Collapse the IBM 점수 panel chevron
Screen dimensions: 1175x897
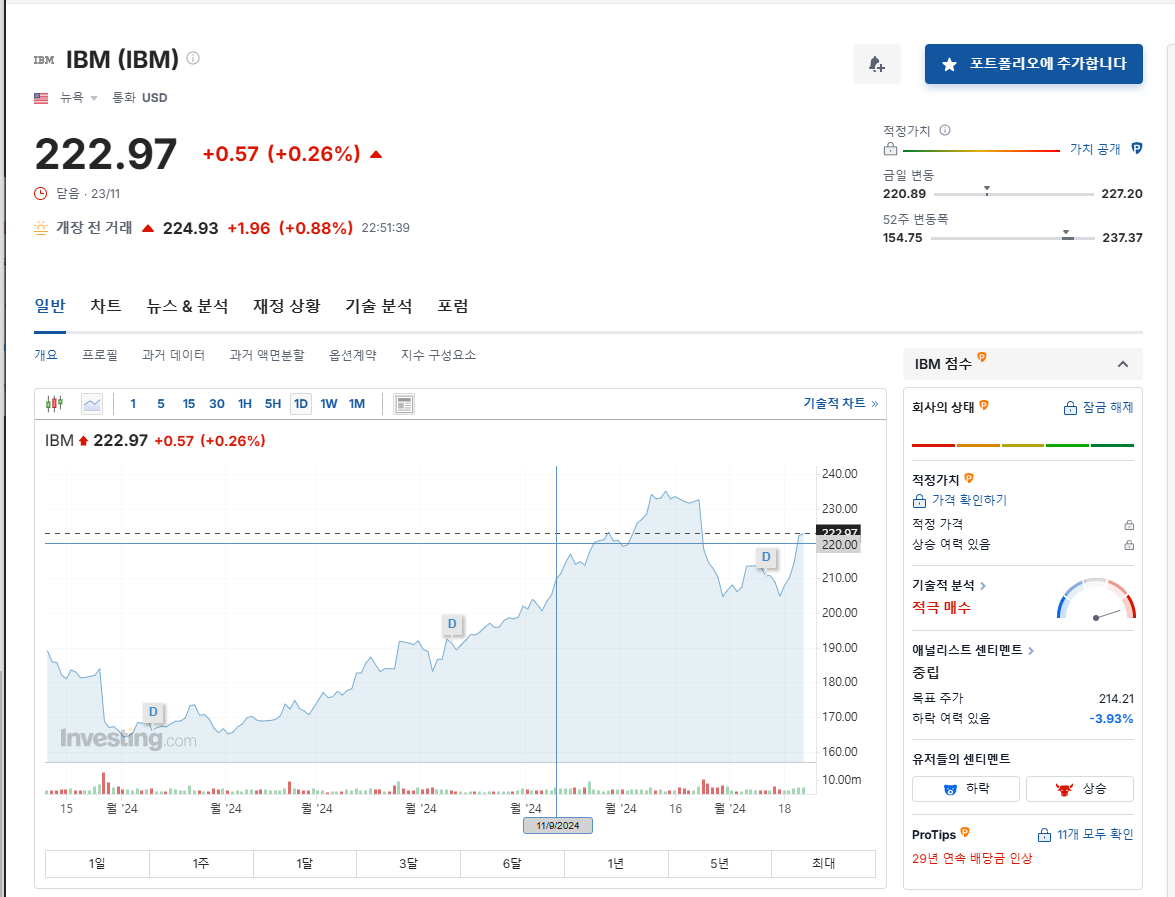tap(1123, 364)
